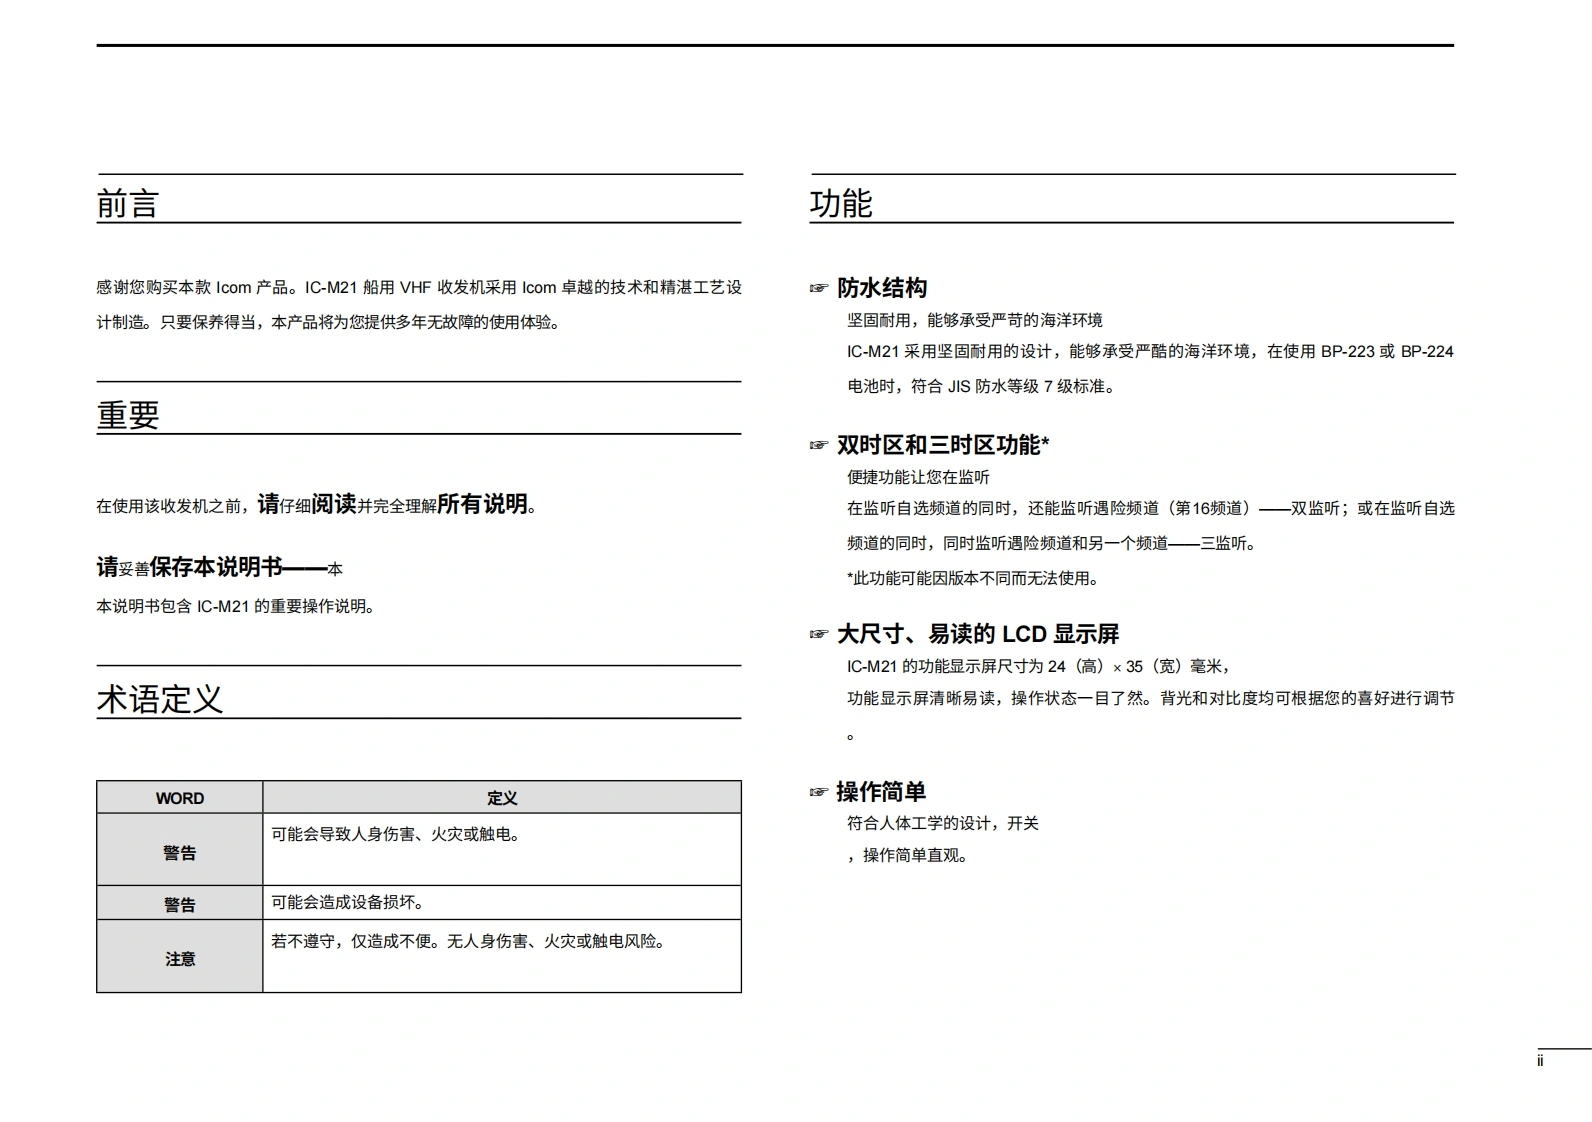Select the hand icon next to LCD 显示屏 heading
Image resolution: width=1592 pixels, height=1122 pixels.
(819, 635)
